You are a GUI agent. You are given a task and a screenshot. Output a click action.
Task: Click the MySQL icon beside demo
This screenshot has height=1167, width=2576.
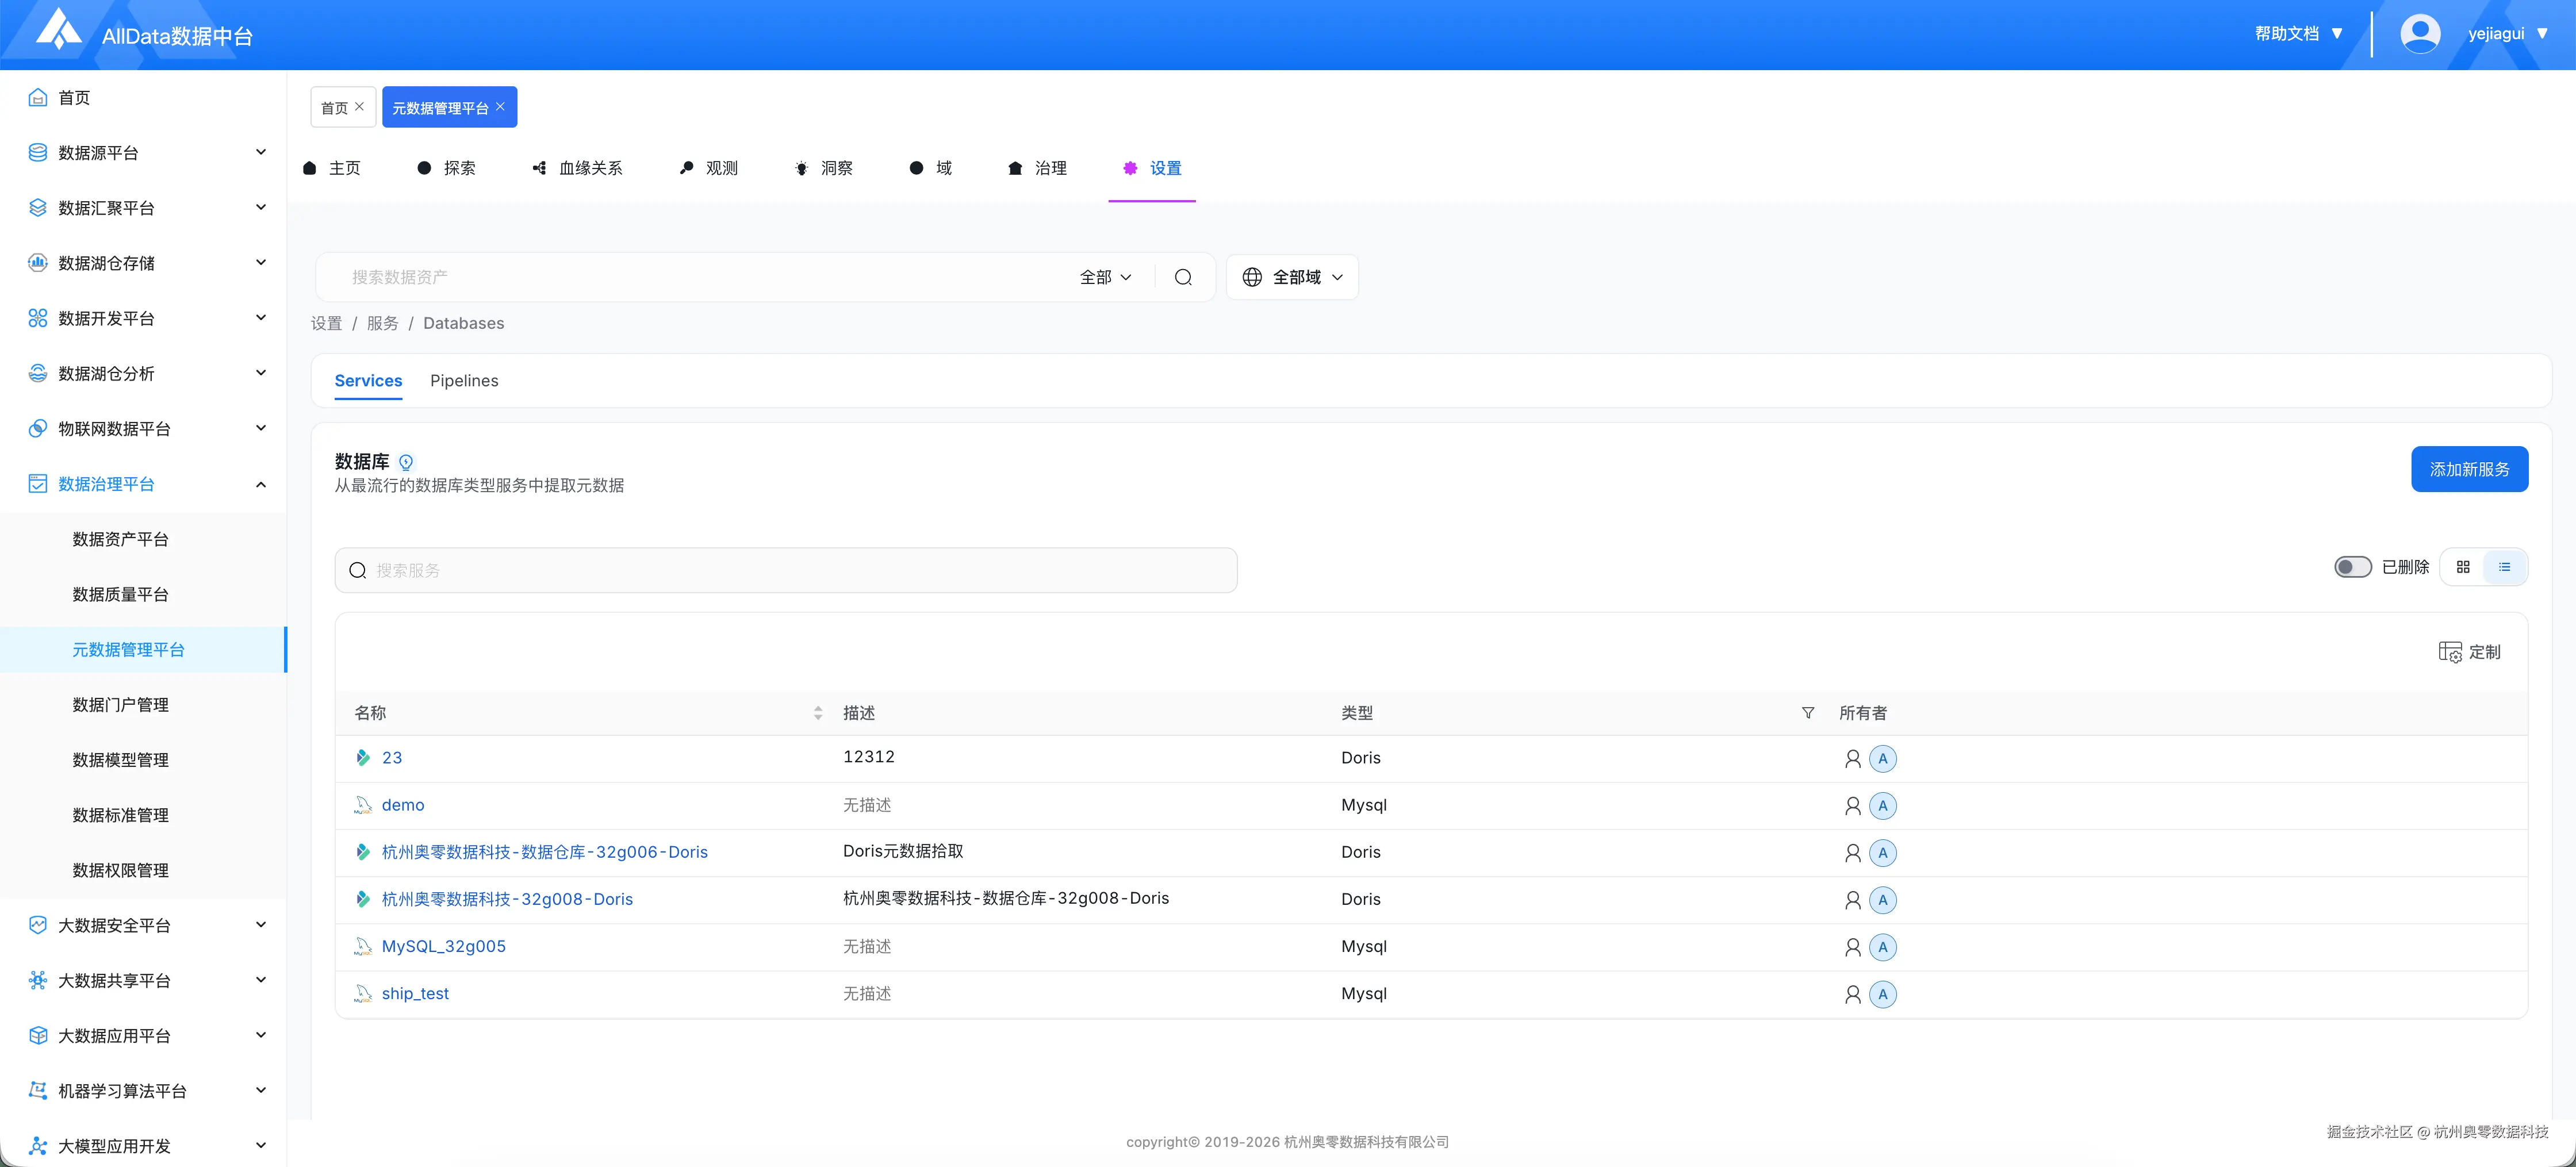363,805
